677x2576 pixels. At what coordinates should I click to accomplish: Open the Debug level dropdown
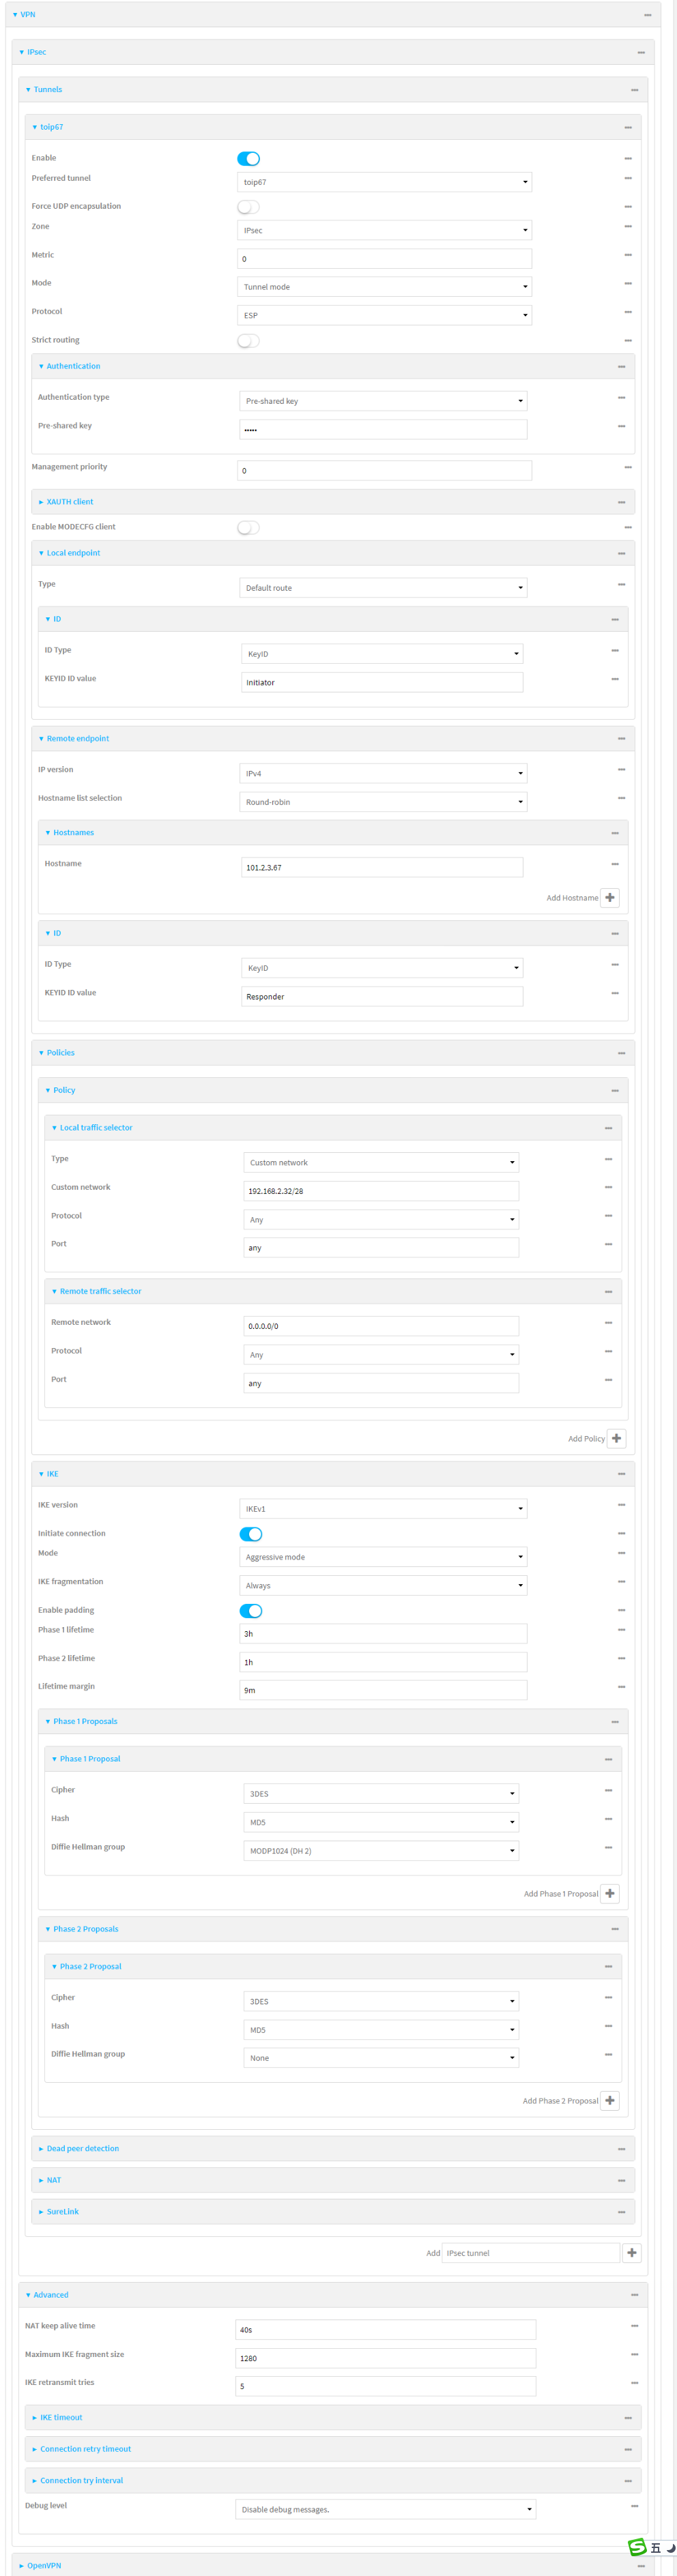385,2508
